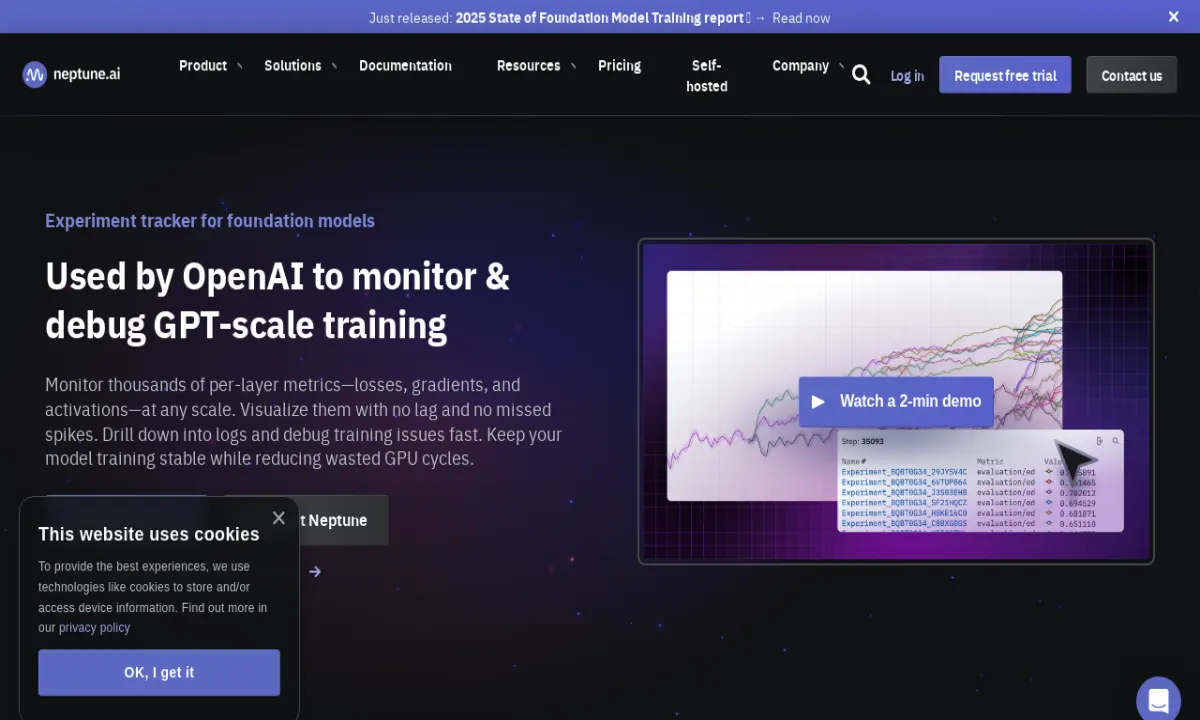The height and width of the screenshot is (720, 1200).
Task: Click the export icon in the Step panel
Action: (x=1100, y=441)
